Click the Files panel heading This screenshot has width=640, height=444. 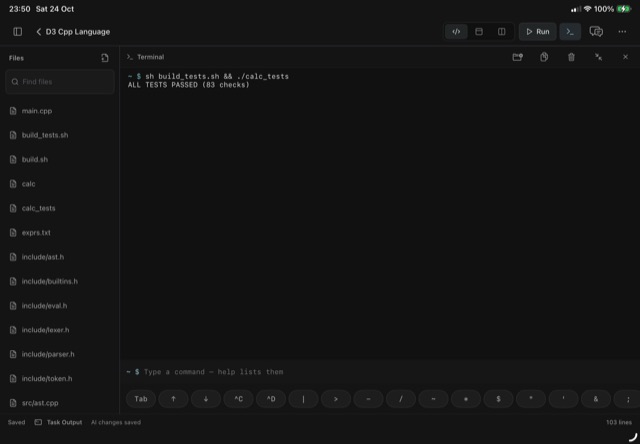tap(16, 58)
